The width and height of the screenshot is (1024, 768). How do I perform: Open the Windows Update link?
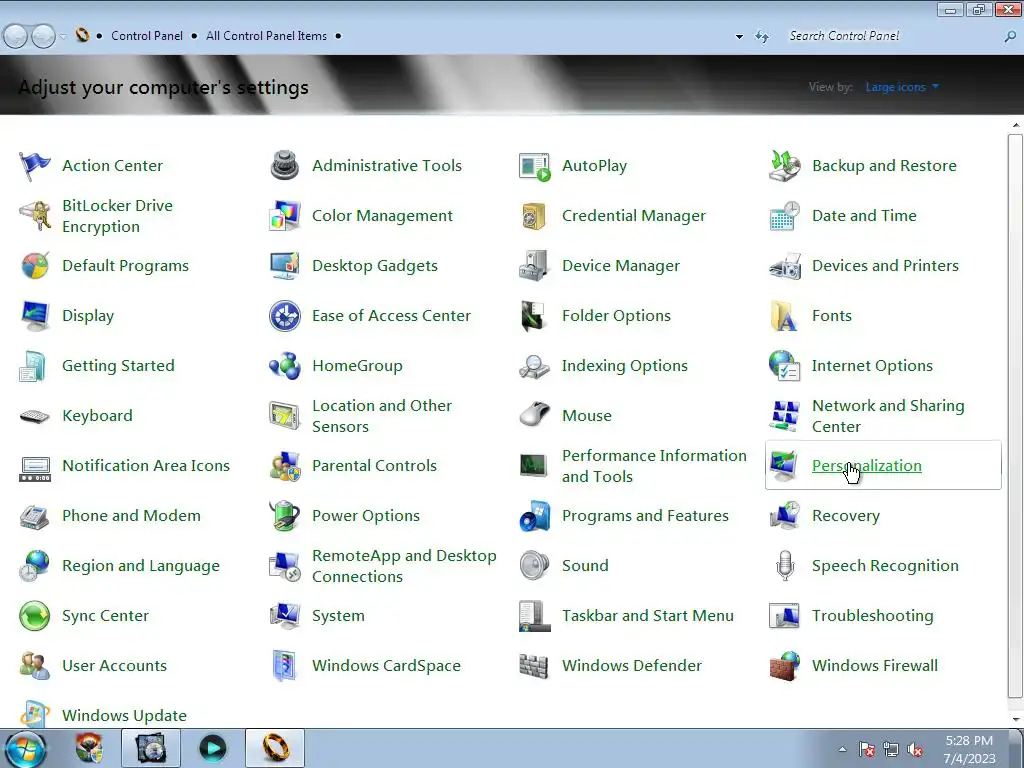(124, 716)
